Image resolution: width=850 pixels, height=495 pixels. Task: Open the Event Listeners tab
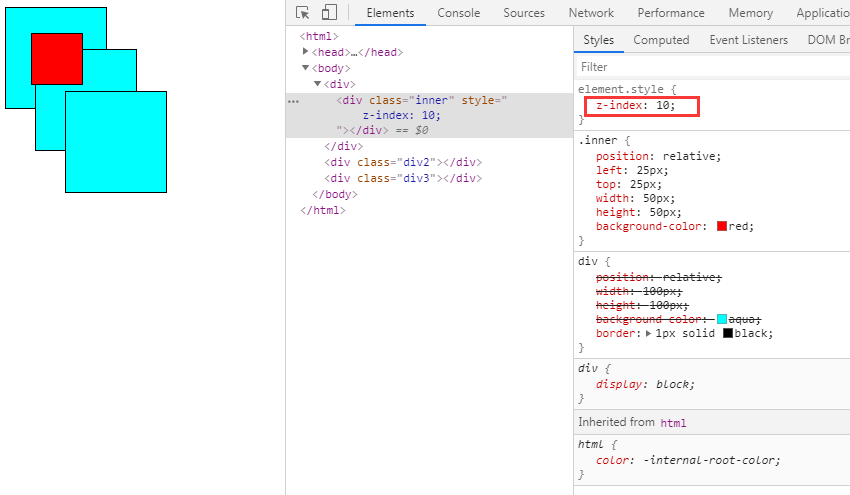click(748, 40)
